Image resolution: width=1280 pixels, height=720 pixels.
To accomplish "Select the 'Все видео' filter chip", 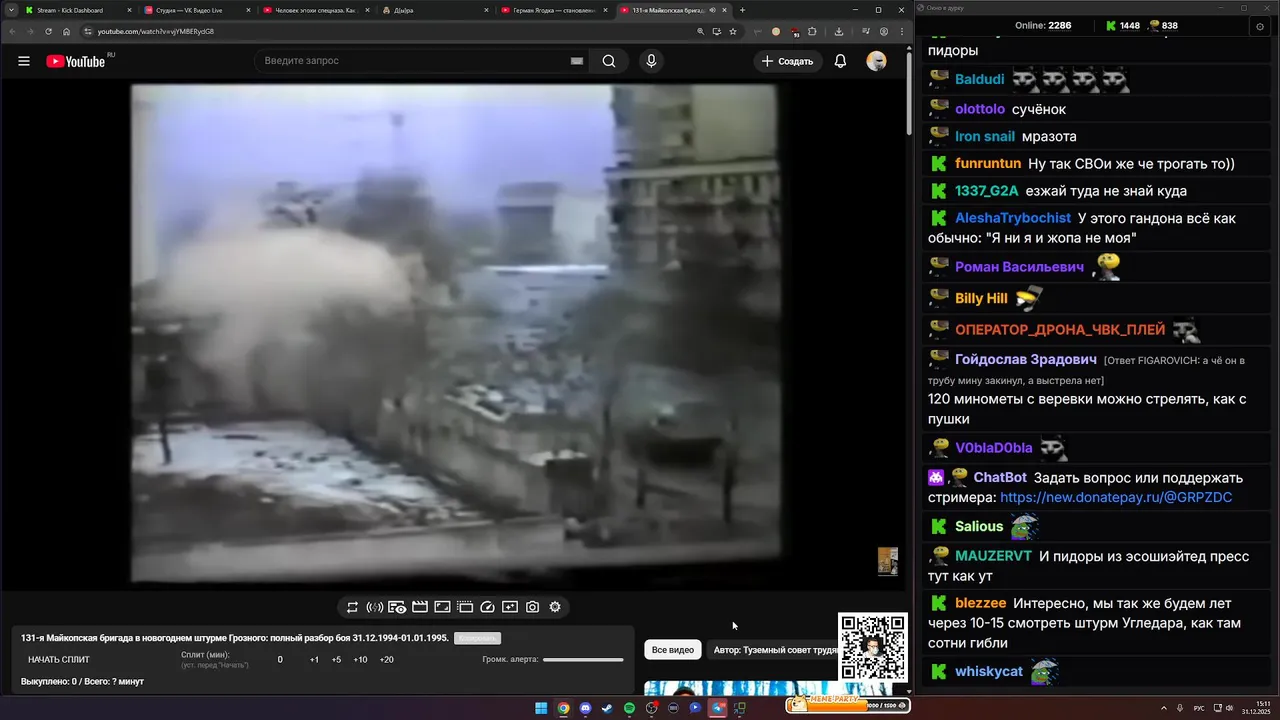I will [673, 650].
